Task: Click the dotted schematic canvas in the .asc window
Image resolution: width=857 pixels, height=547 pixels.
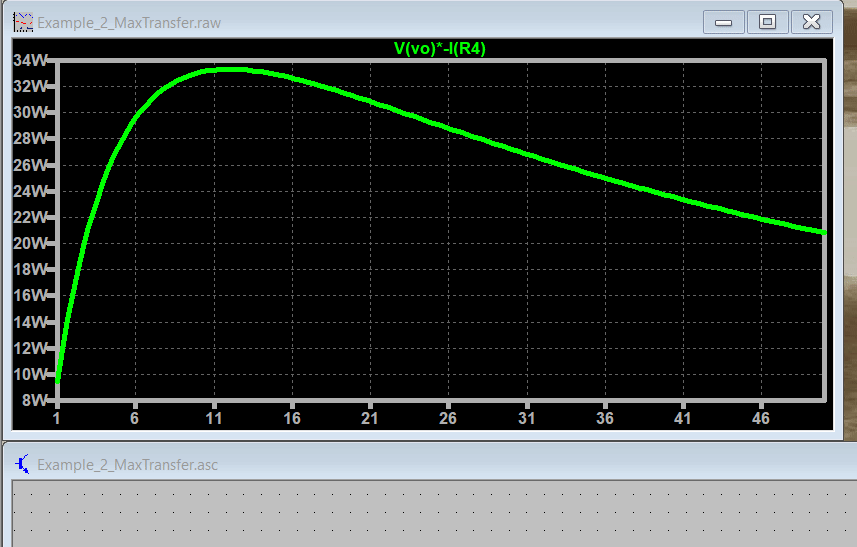Action: tap(430, 515)
